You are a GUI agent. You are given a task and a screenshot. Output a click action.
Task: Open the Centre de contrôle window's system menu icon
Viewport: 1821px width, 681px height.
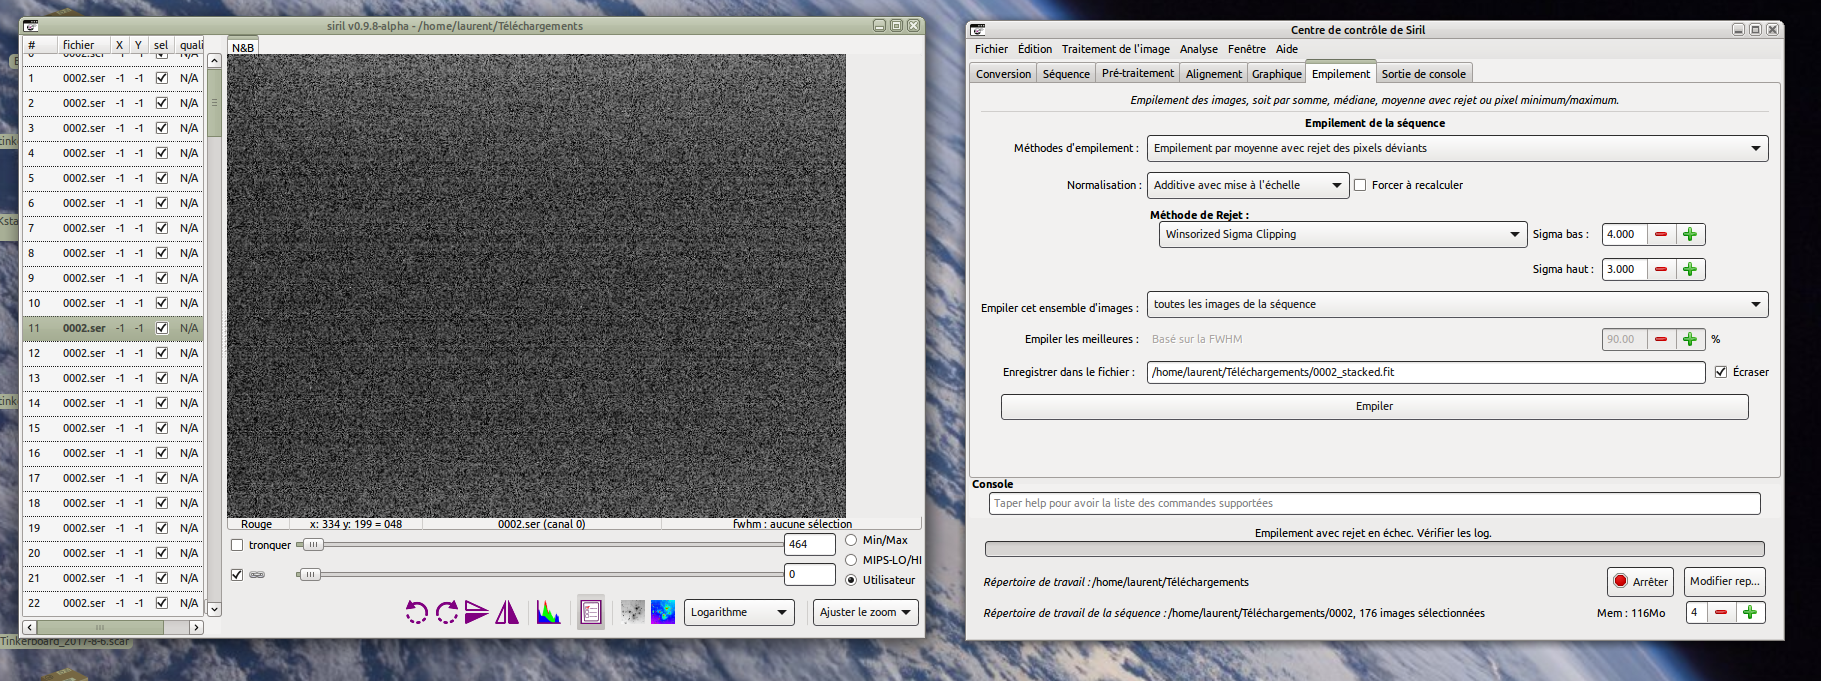(x=977, y=30)
